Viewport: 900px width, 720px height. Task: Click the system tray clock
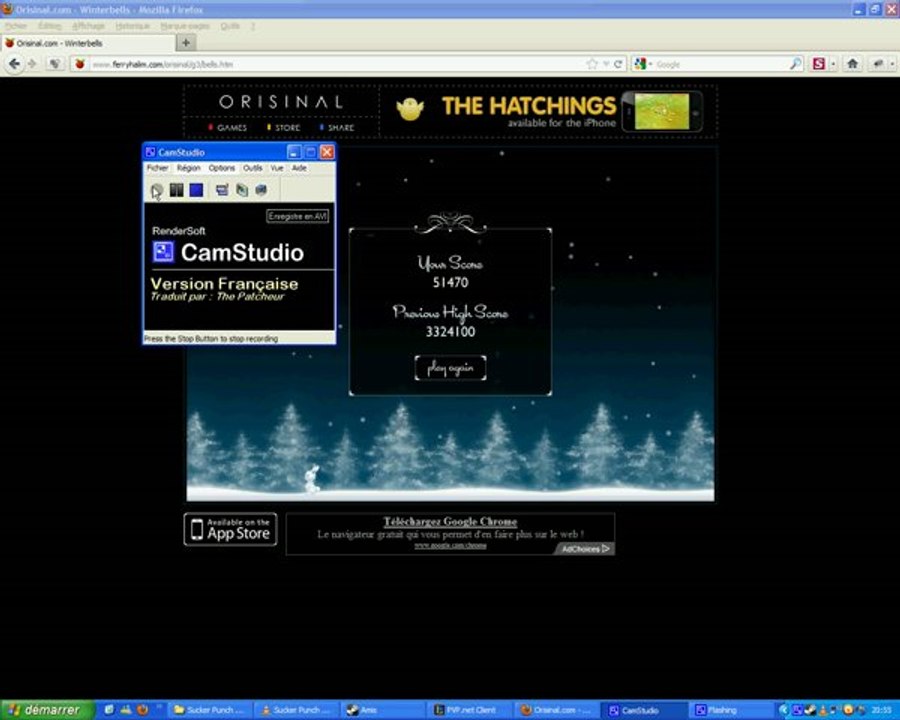coord(882,710)
